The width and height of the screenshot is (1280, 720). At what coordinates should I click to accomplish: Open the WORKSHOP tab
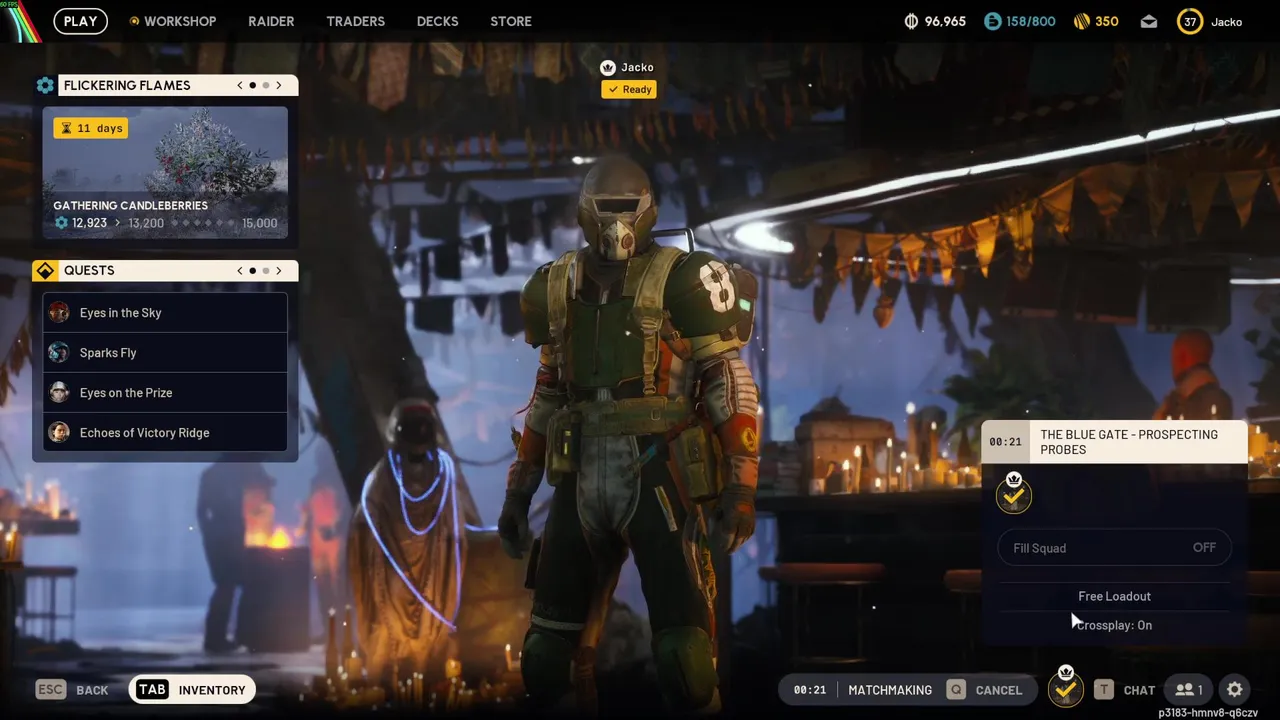180,21
